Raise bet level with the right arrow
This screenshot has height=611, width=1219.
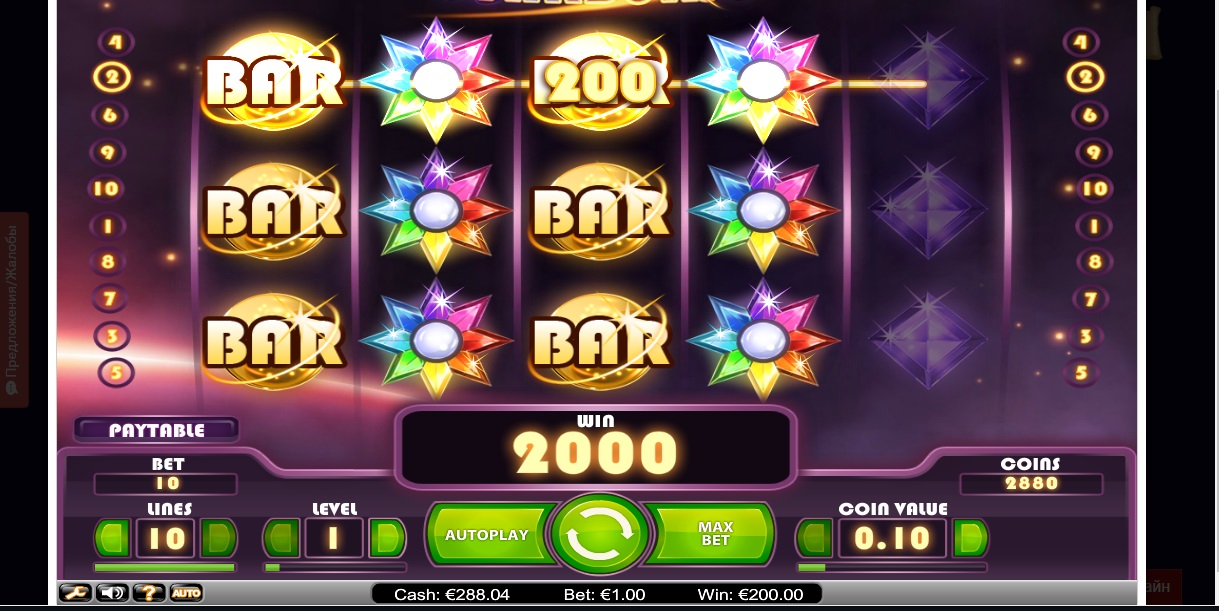point(387,538)
